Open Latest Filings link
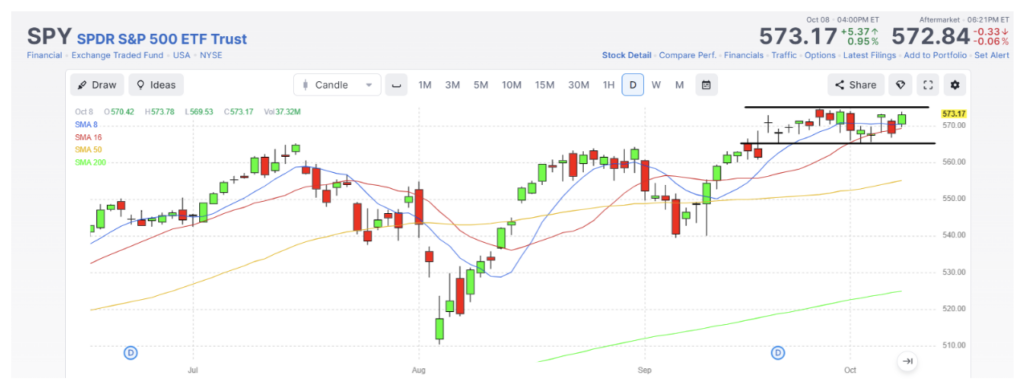 point(869,56)
